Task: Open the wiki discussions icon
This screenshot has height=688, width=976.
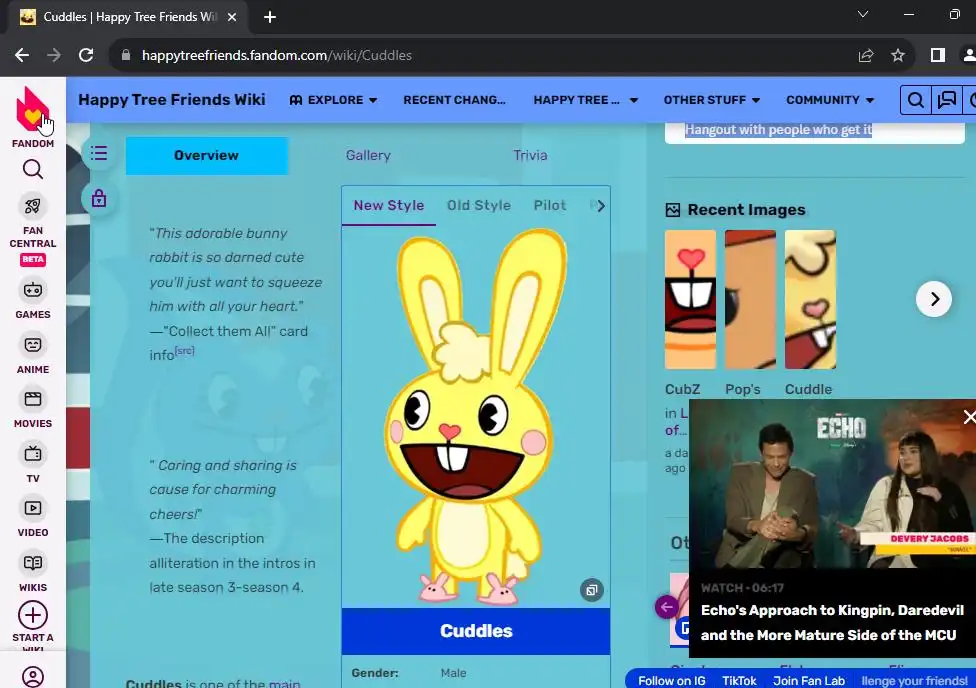Action: pos(947,100)
